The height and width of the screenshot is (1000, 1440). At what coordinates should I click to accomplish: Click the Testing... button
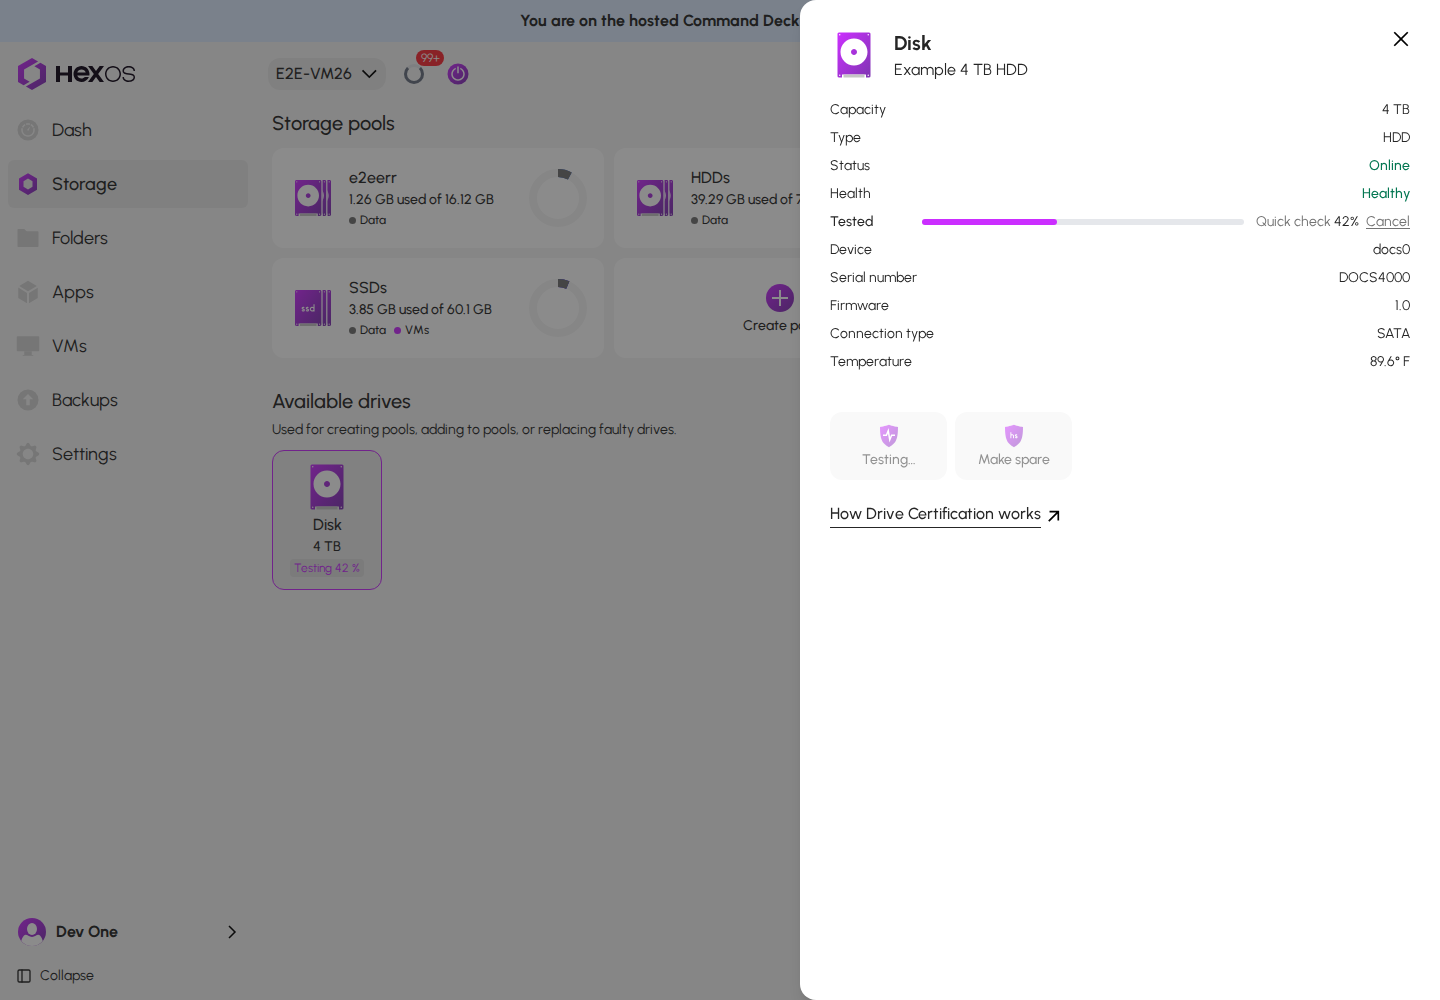point(888,446)
